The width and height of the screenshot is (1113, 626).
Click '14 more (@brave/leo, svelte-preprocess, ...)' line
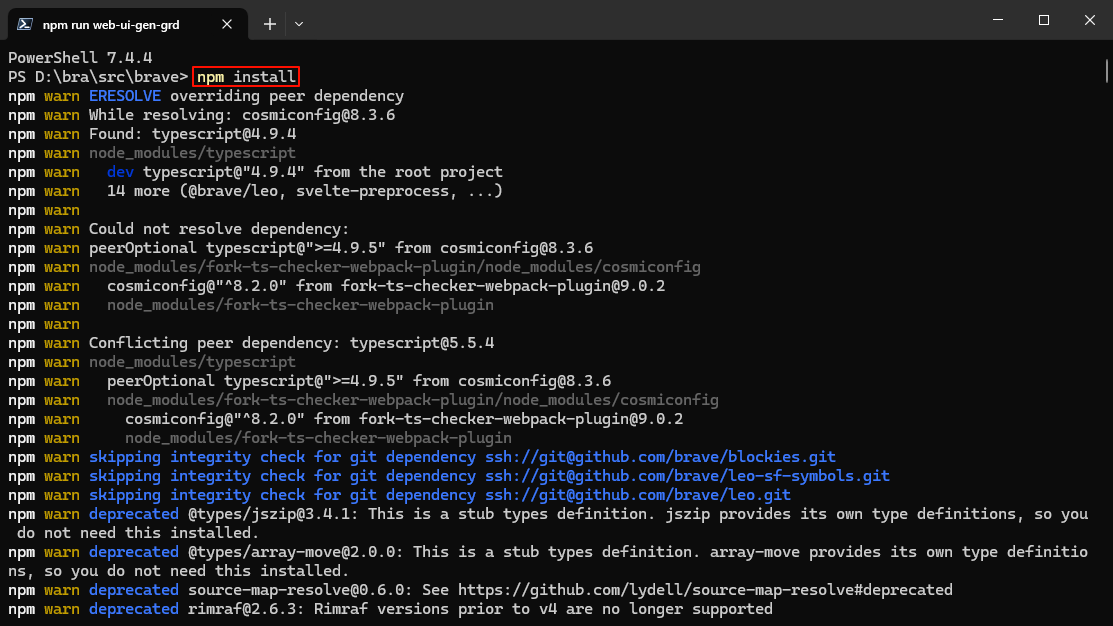click(x=305, y=191)
